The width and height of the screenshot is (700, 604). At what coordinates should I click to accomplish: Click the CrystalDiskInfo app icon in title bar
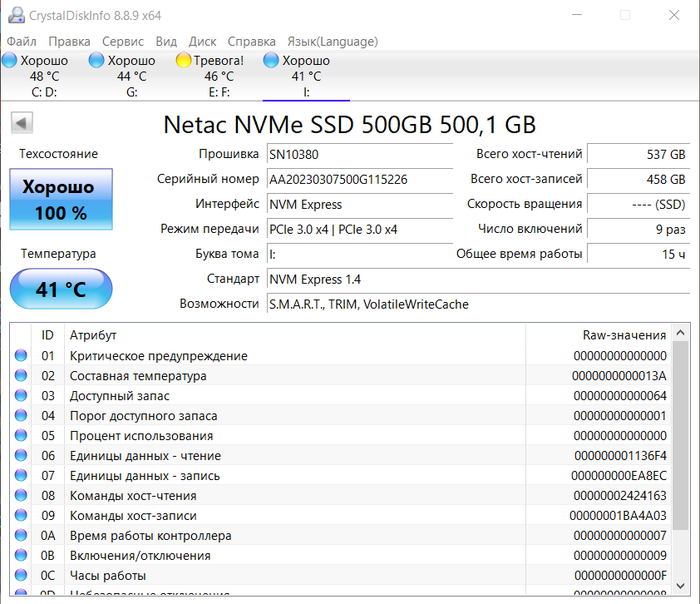(16, 15)
